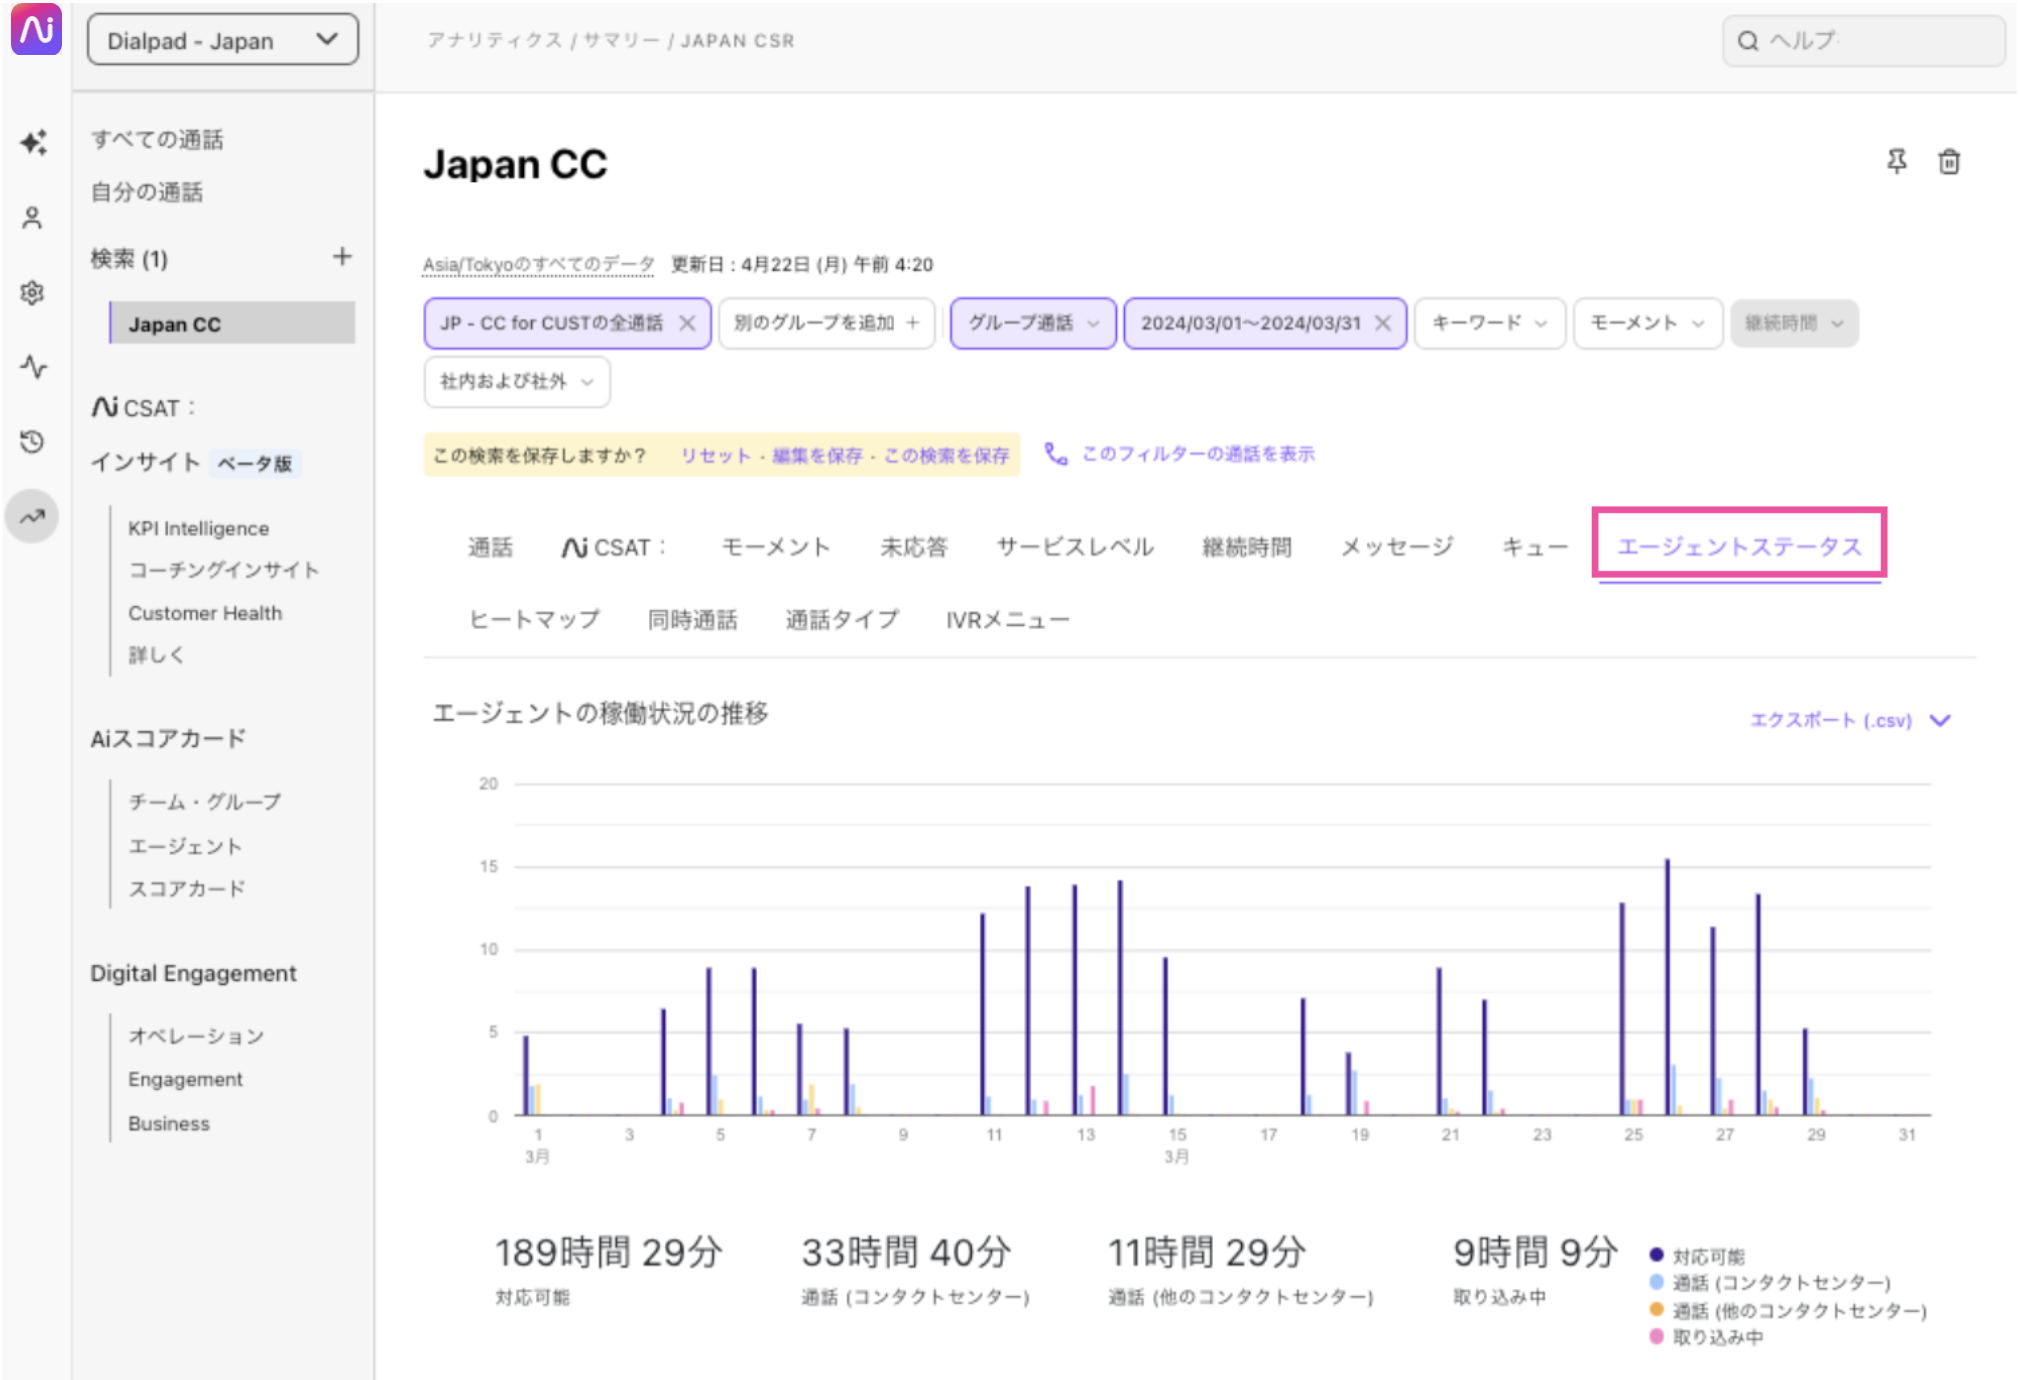Open the activity pulse icon in sidebar
The width and height of the screenshot is (2019, 1380).
click(x=33, y=367)
